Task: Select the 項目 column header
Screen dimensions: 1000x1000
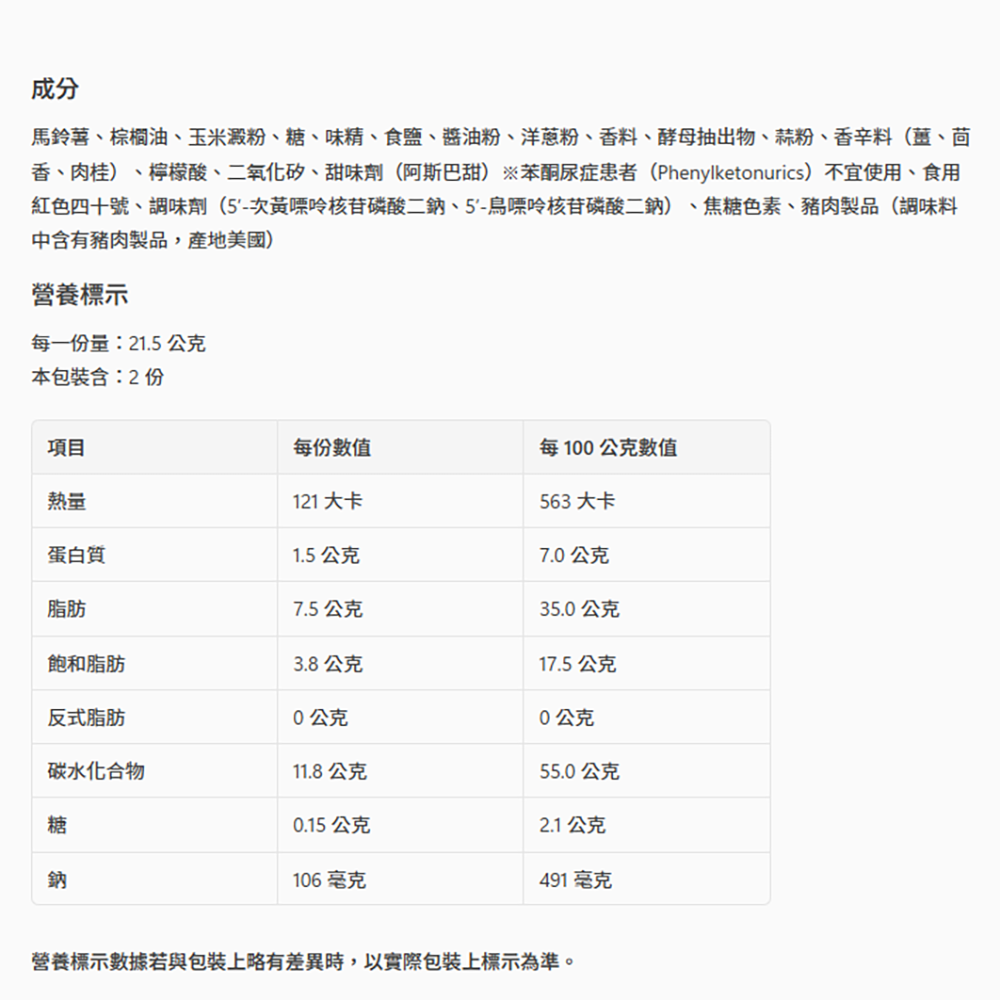Action: tap(67, 448)
